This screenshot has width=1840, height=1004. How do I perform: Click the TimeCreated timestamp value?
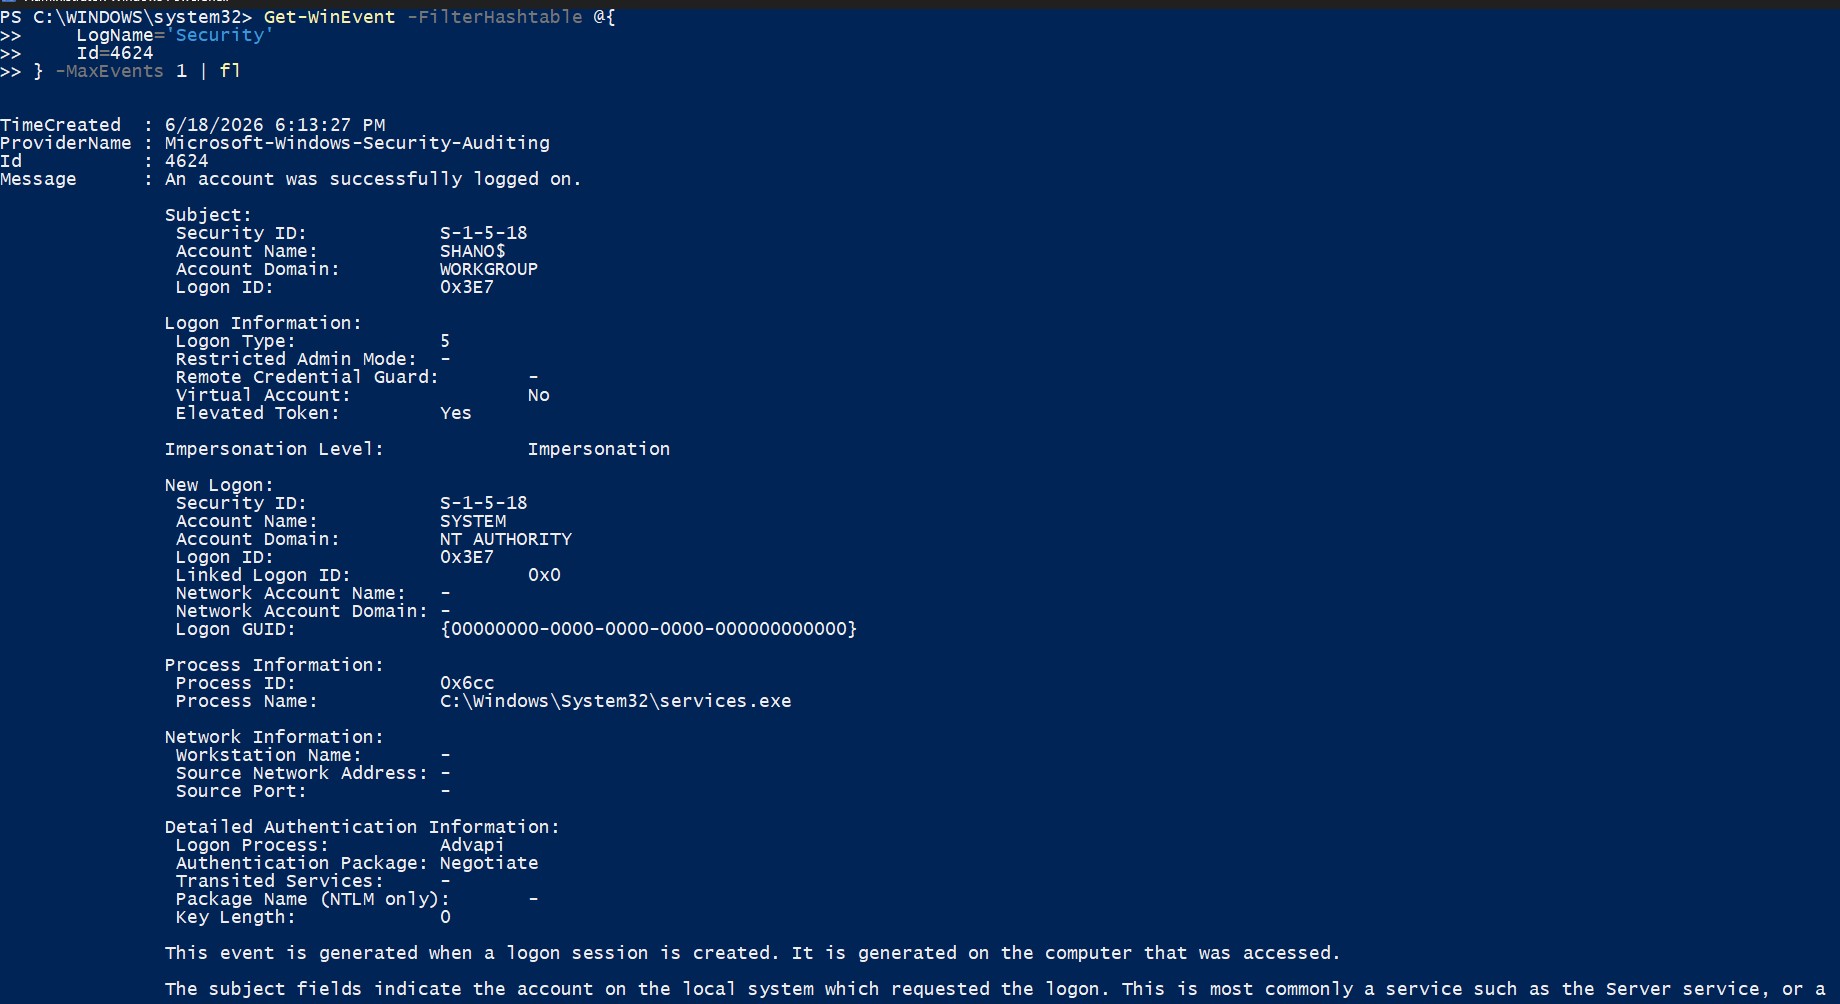[275, 125]
